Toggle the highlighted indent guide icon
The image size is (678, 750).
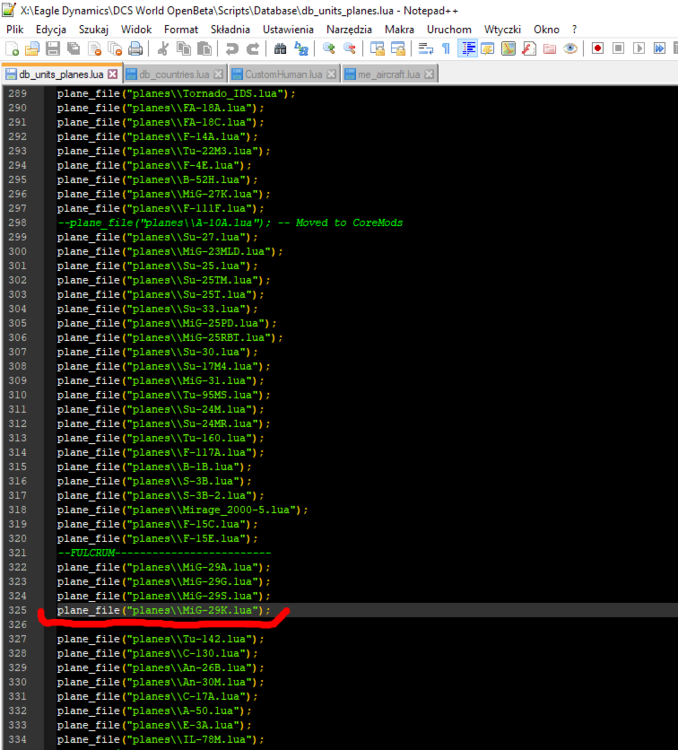pos(467,48)
